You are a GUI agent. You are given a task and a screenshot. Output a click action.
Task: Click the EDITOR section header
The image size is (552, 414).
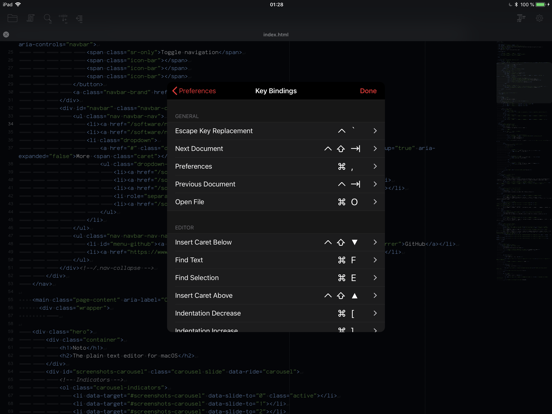click(x=184, y=227)
